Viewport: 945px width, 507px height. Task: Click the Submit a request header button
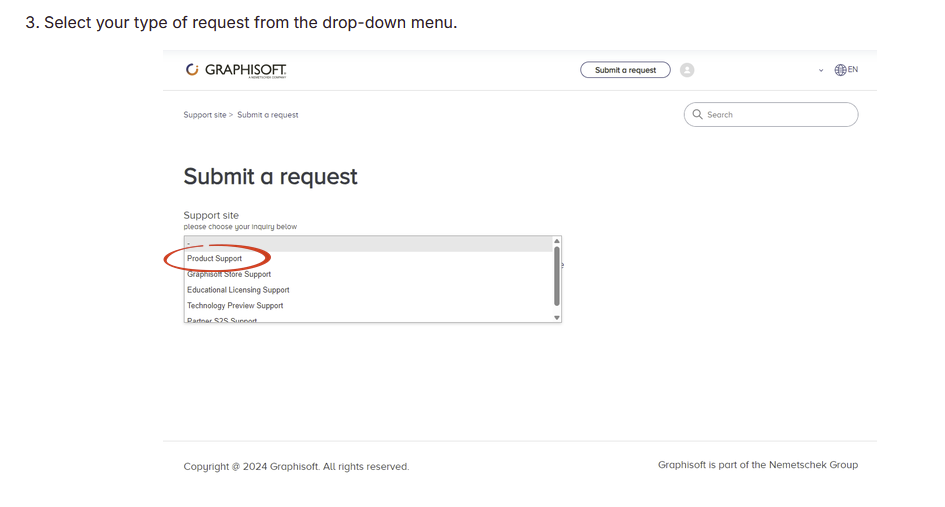tap(625, 70)
